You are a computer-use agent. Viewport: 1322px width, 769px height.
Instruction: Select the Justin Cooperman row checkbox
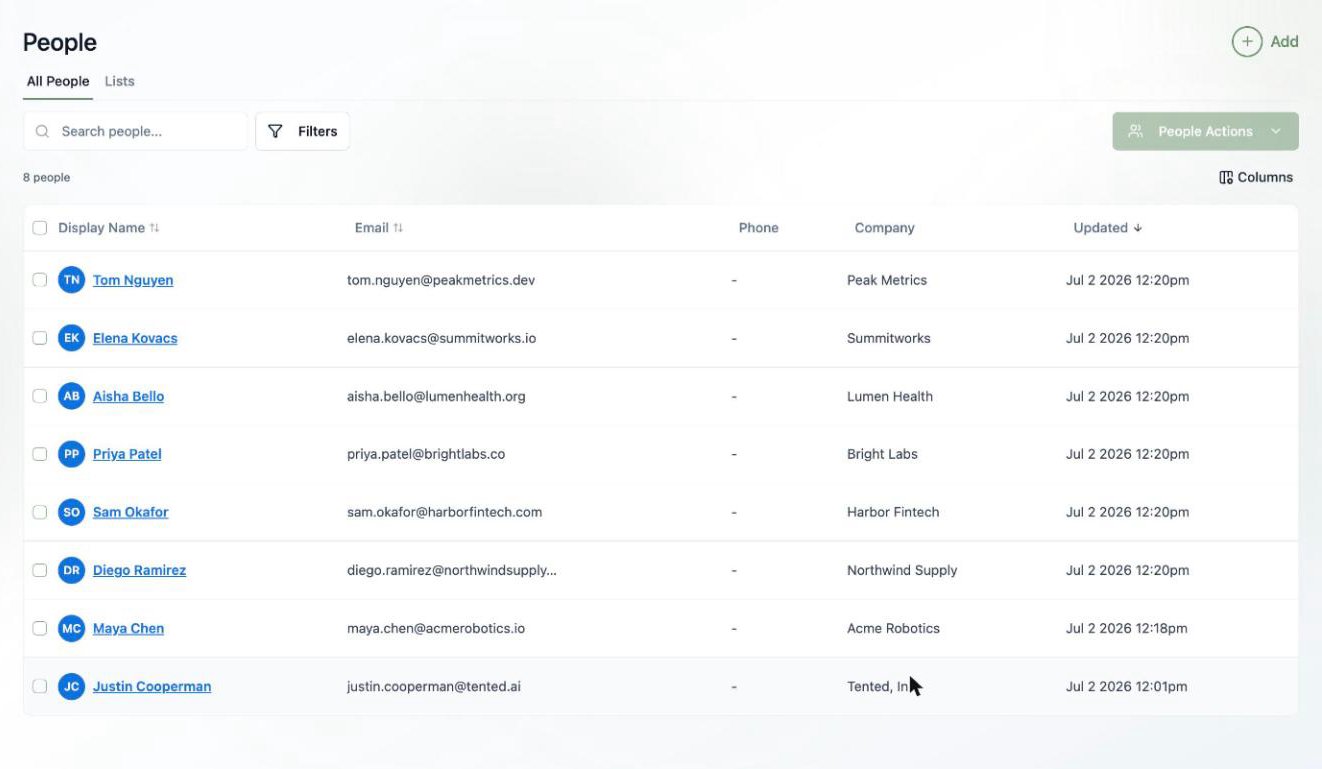click(40, 686)
